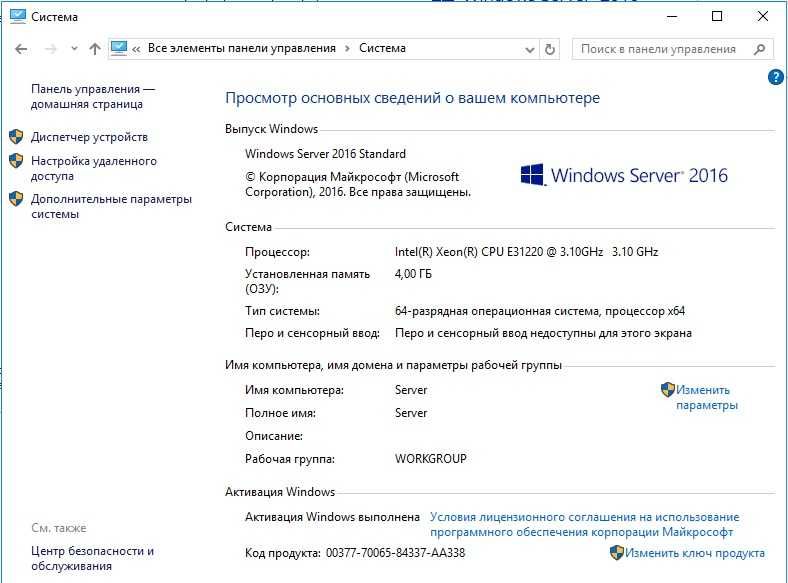Click the Forward navigation arrow
The image size is (788, 583).
click(50, 49)
